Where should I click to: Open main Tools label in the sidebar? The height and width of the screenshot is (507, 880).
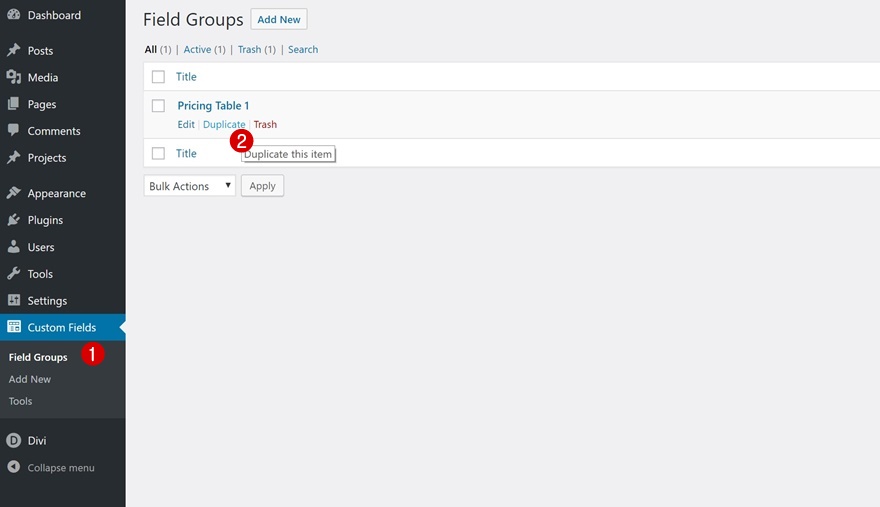pos(40,274)
